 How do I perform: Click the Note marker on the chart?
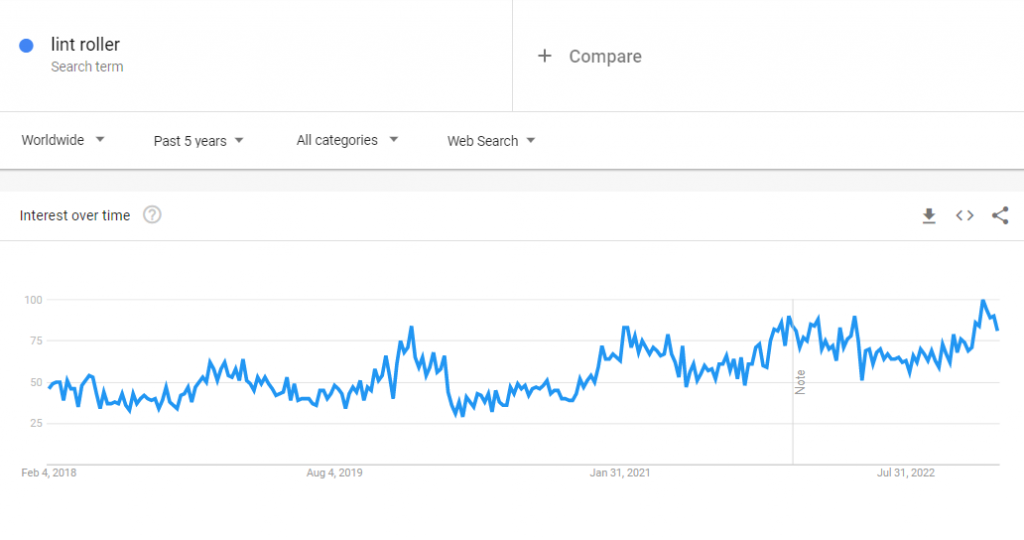(800, 381)
